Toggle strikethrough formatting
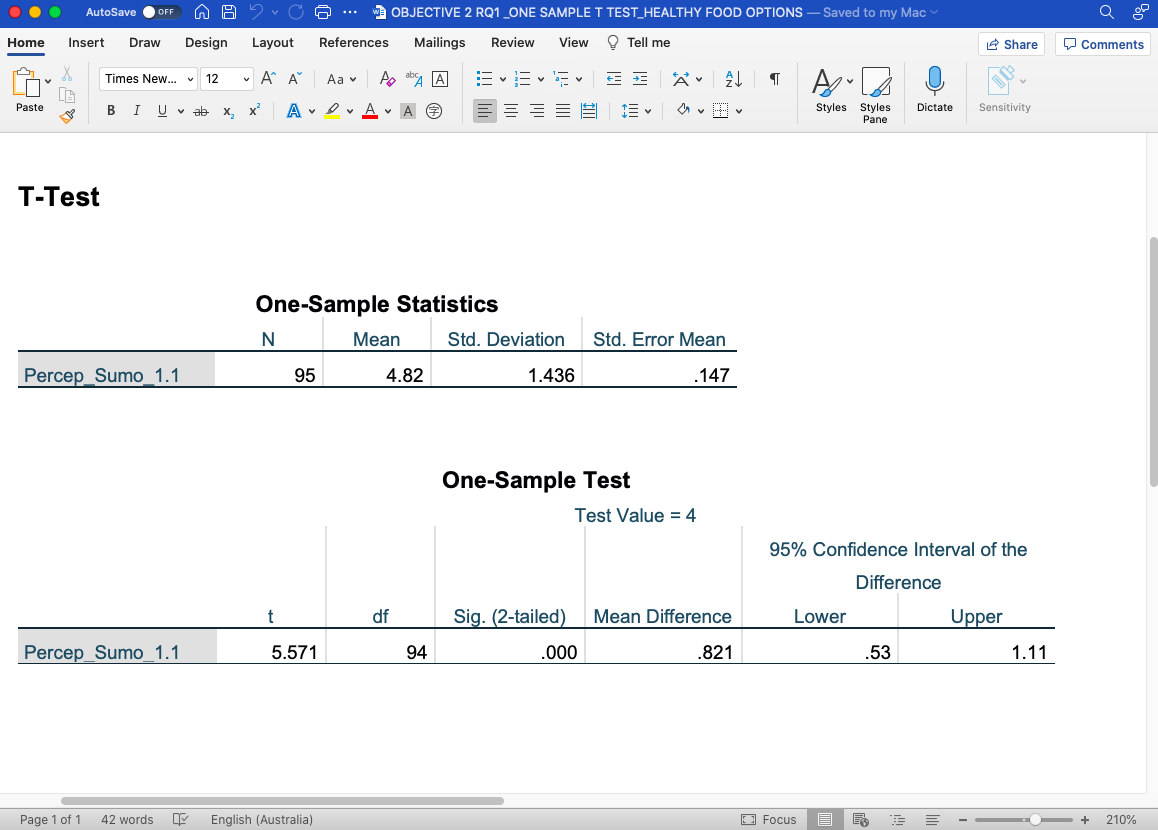 coord(201,111)
